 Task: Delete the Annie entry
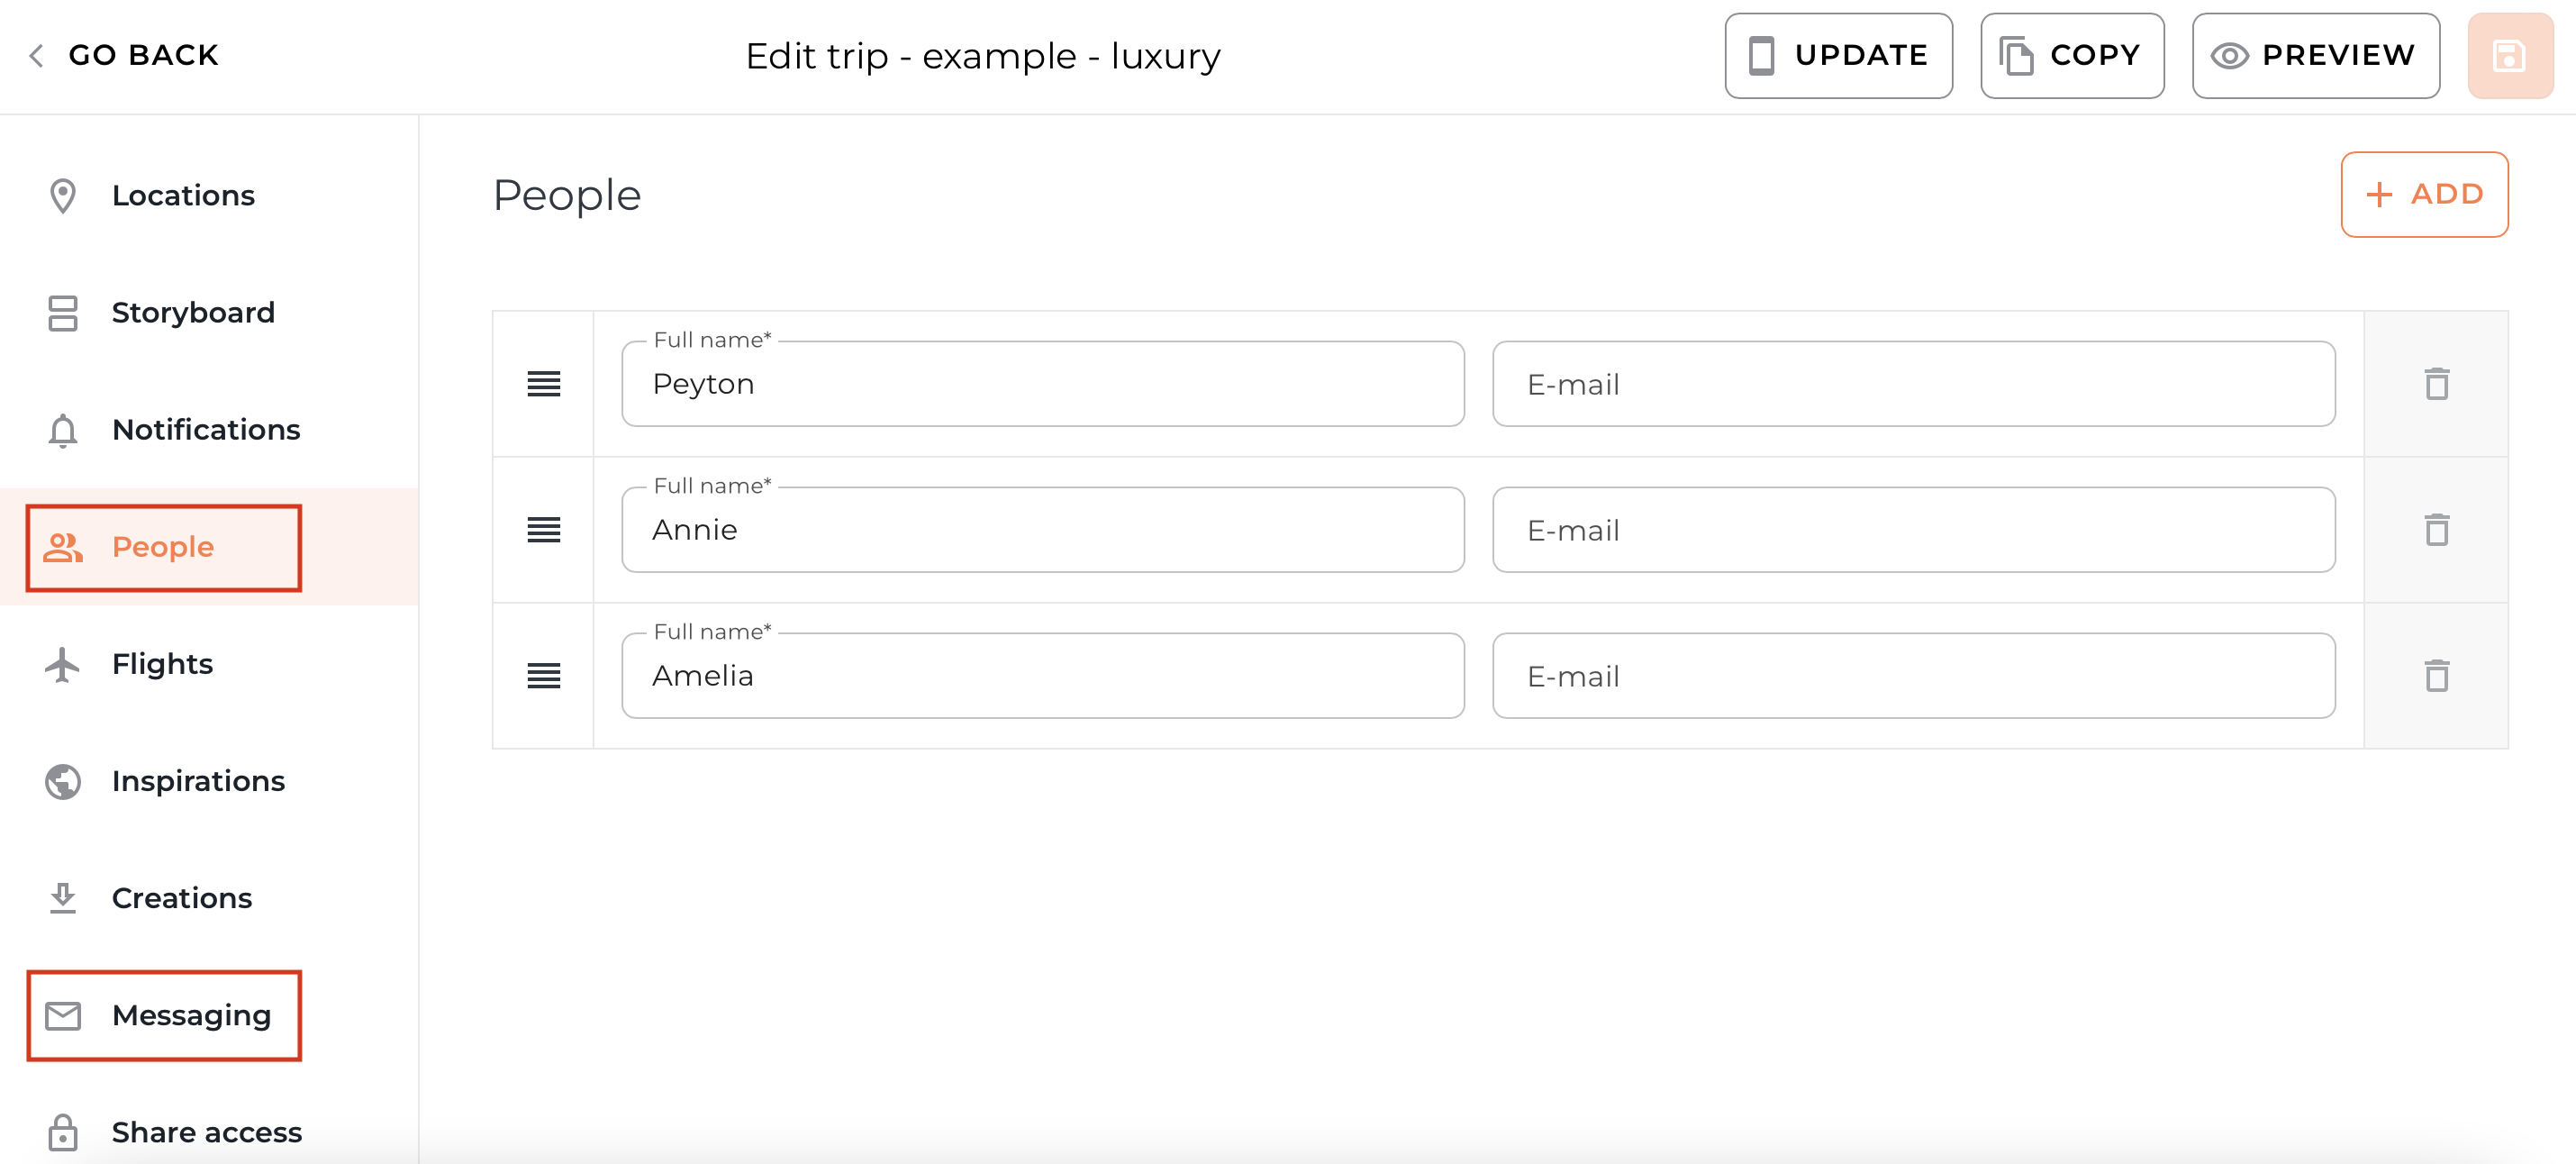(x=2437, y=531)
